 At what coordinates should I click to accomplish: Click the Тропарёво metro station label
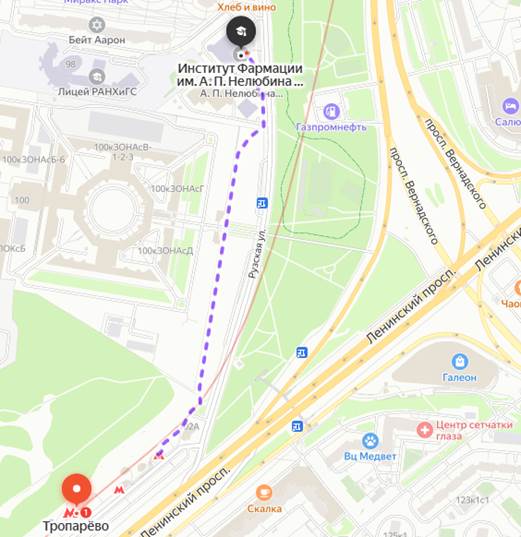point(76,526)
